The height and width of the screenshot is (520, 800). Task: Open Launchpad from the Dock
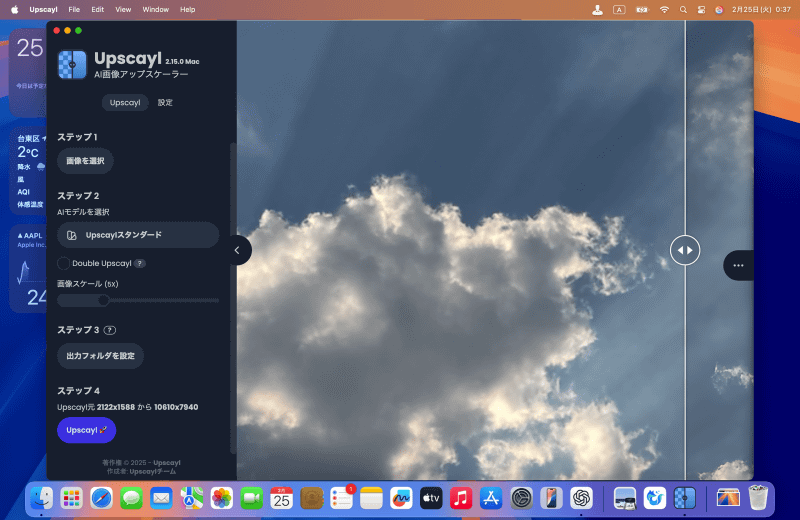click(71, 498)
